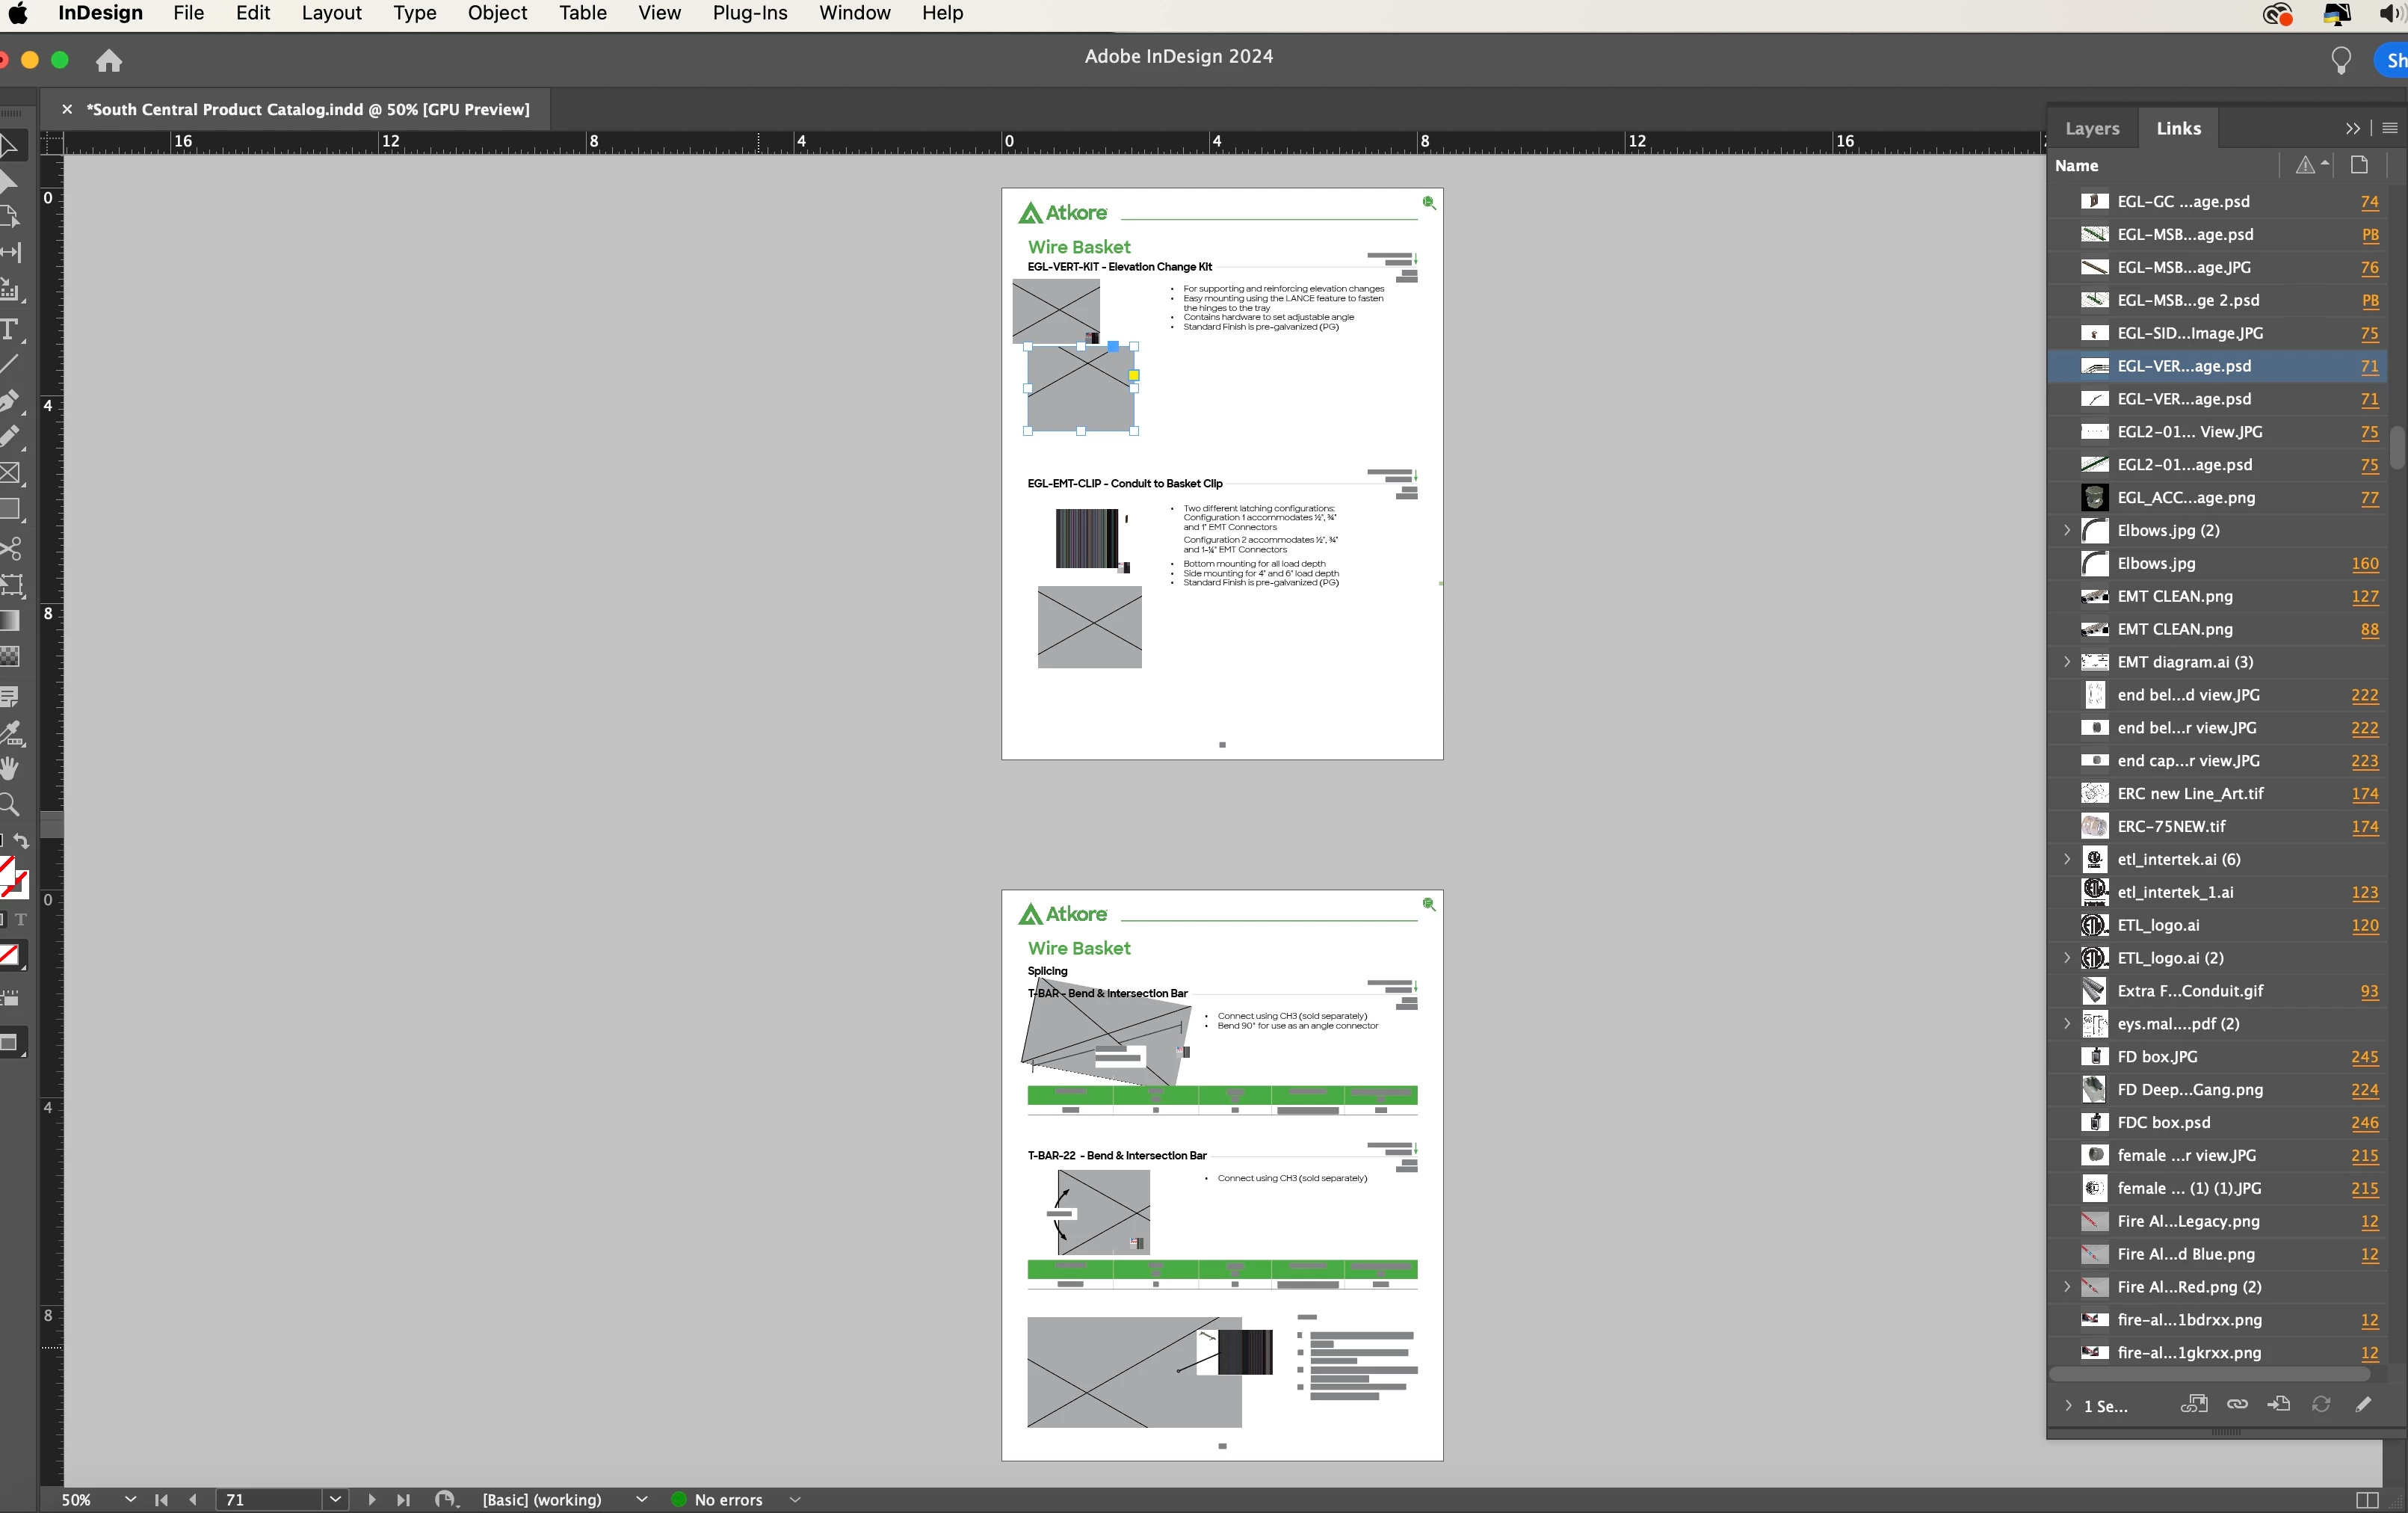Expand the Elbows.jpg (2) link group
The height and width of the screenshot is (1513, 2408).
click(2067, 530)
